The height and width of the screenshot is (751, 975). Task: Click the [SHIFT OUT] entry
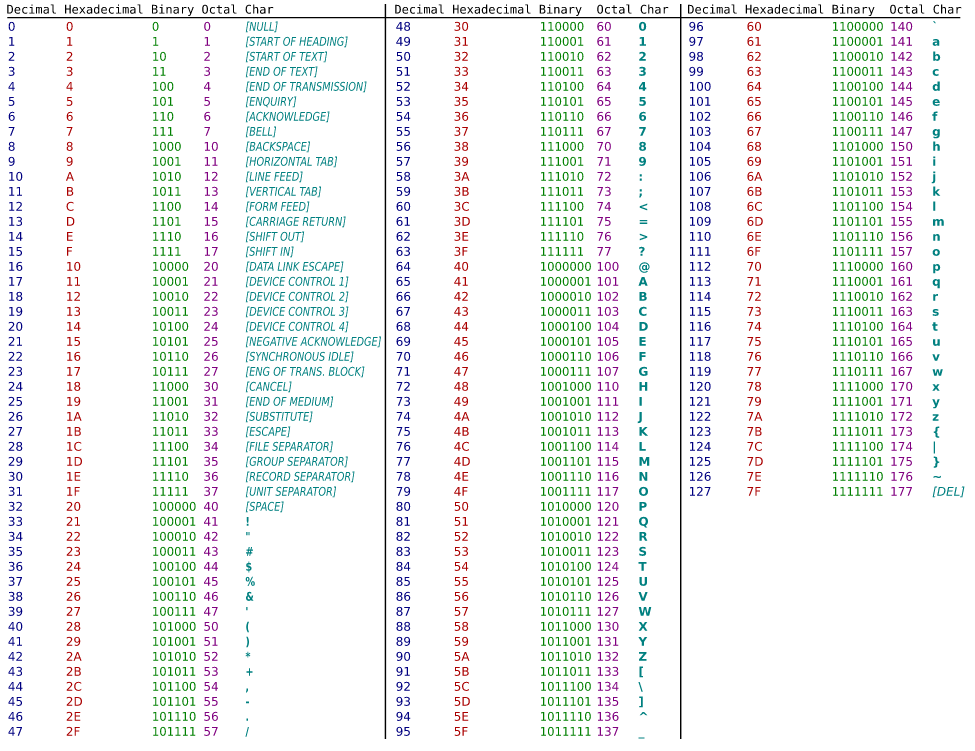274,237
